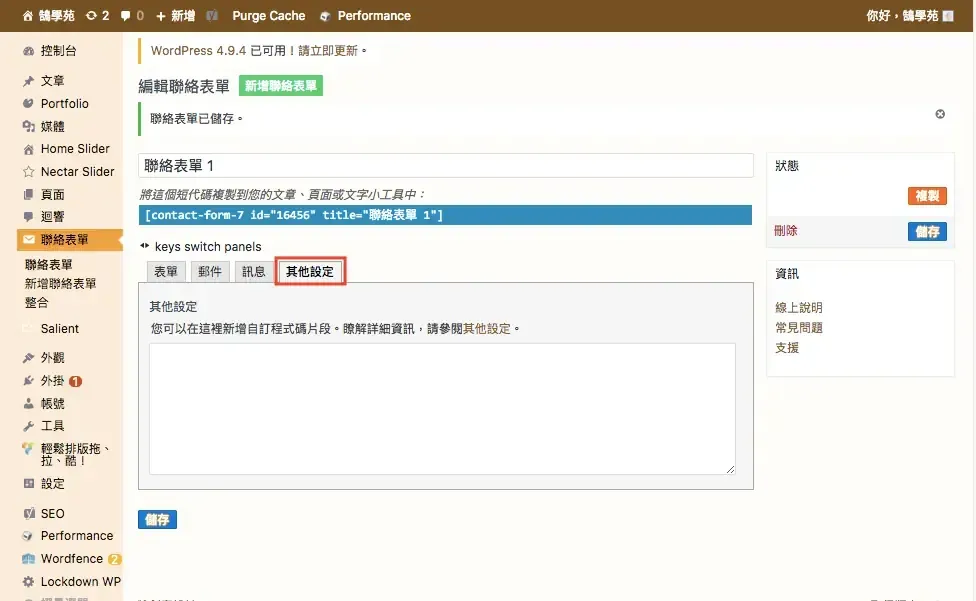Screen dimensions: 976x601
Task: Click inside the additional settings textarea
Action: click(x=442, y=409)
